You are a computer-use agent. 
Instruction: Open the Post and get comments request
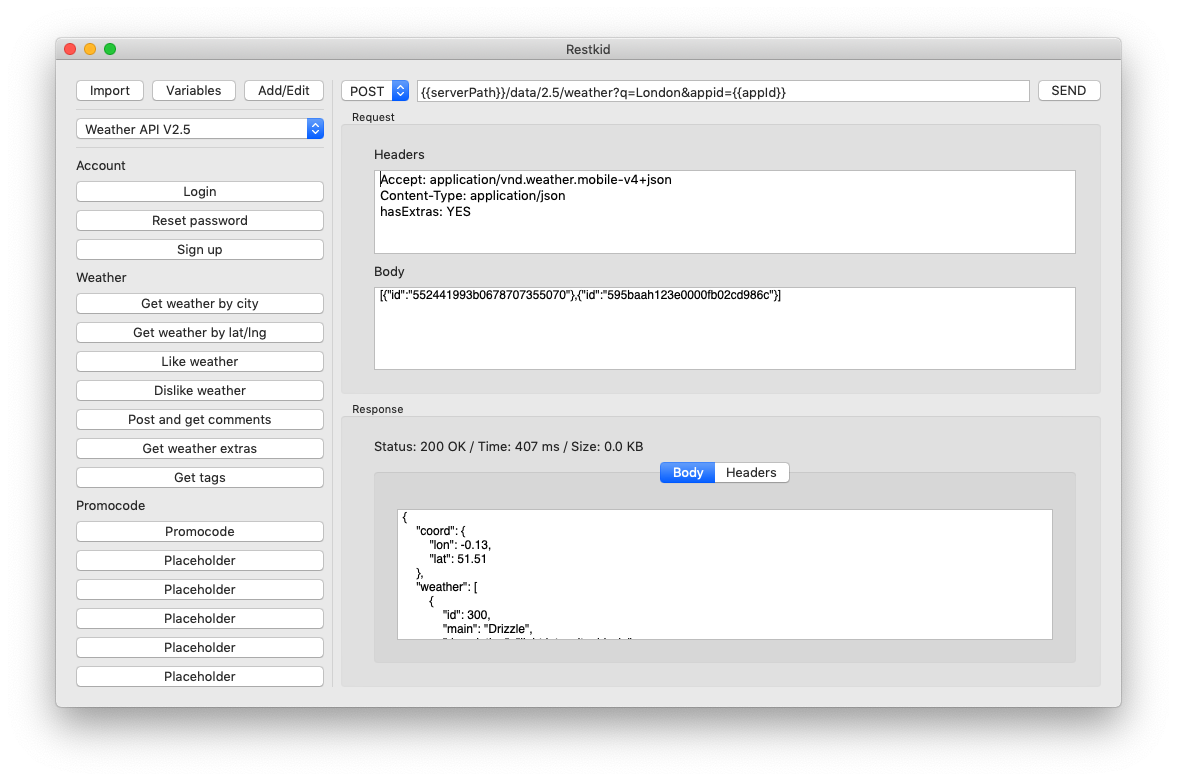(200, 420)
